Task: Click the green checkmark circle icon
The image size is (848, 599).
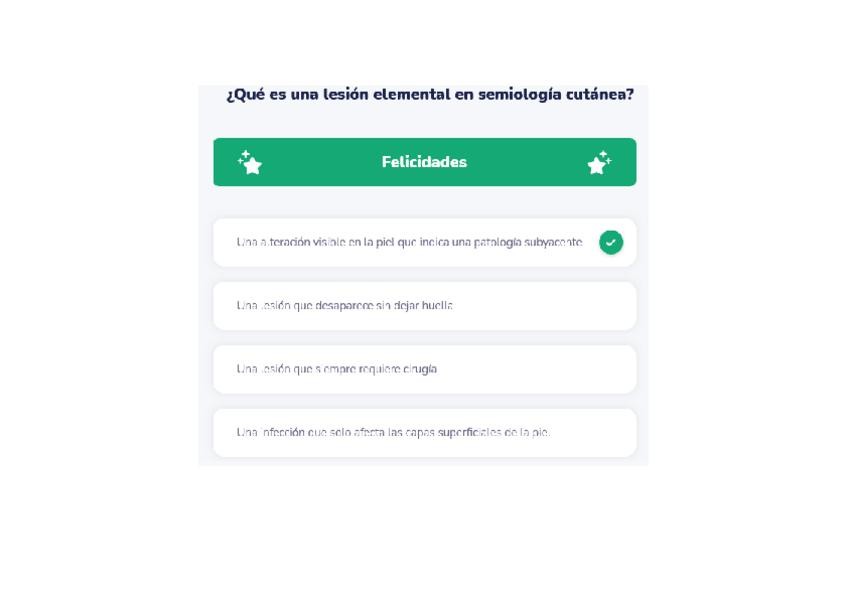Action: pos(610,242)
